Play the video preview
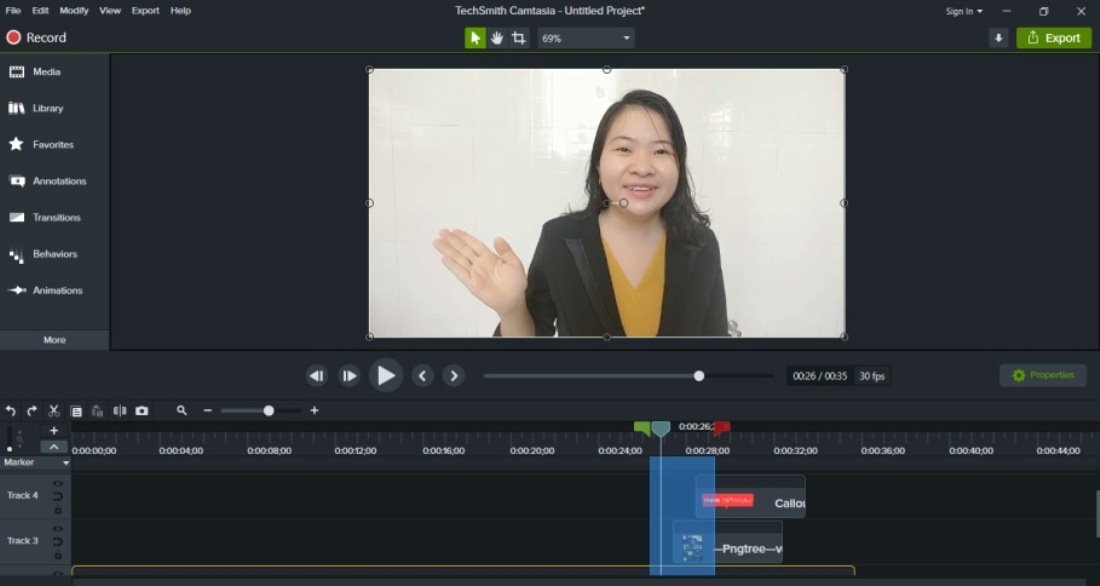1100x586 pixels. [386, 375]
